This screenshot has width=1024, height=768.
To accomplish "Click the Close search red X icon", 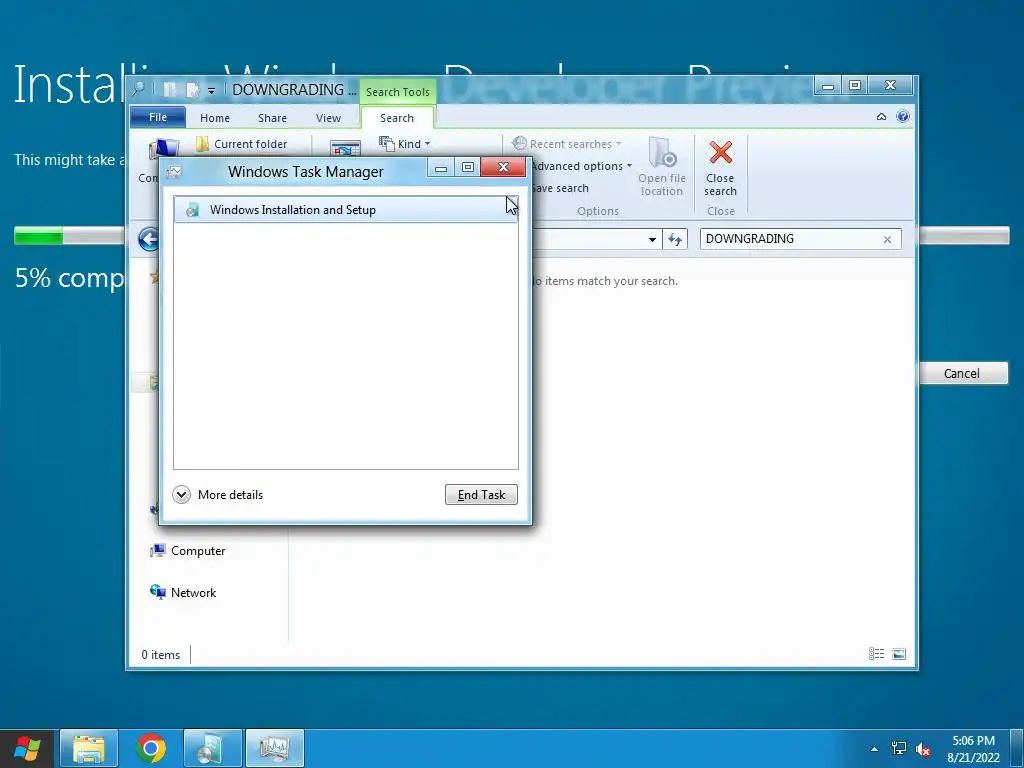I will (720, 152).
